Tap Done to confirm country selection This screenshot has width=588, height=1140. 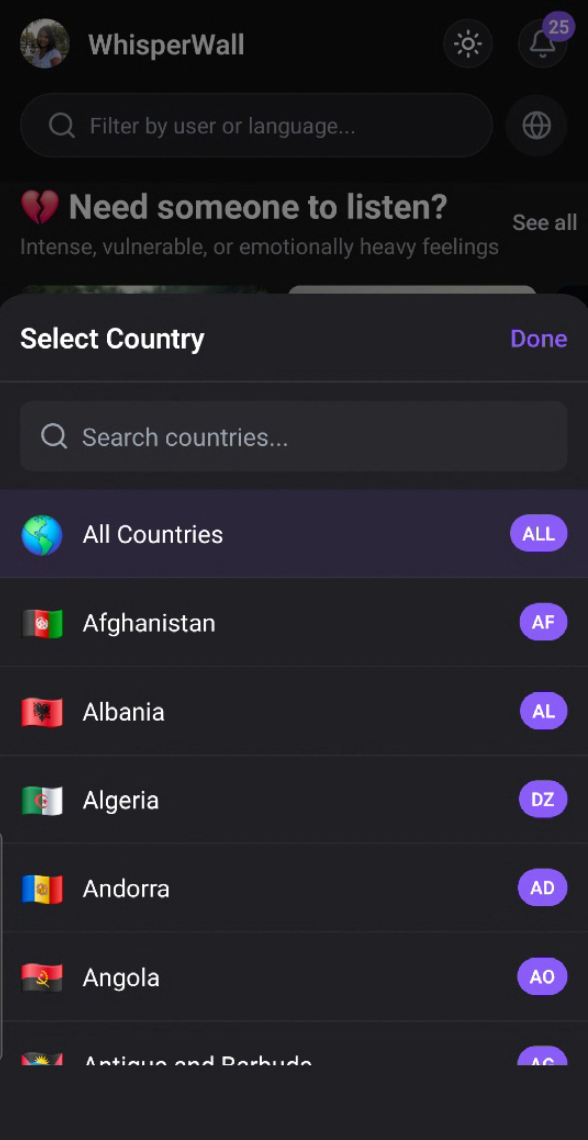point(538,338)
